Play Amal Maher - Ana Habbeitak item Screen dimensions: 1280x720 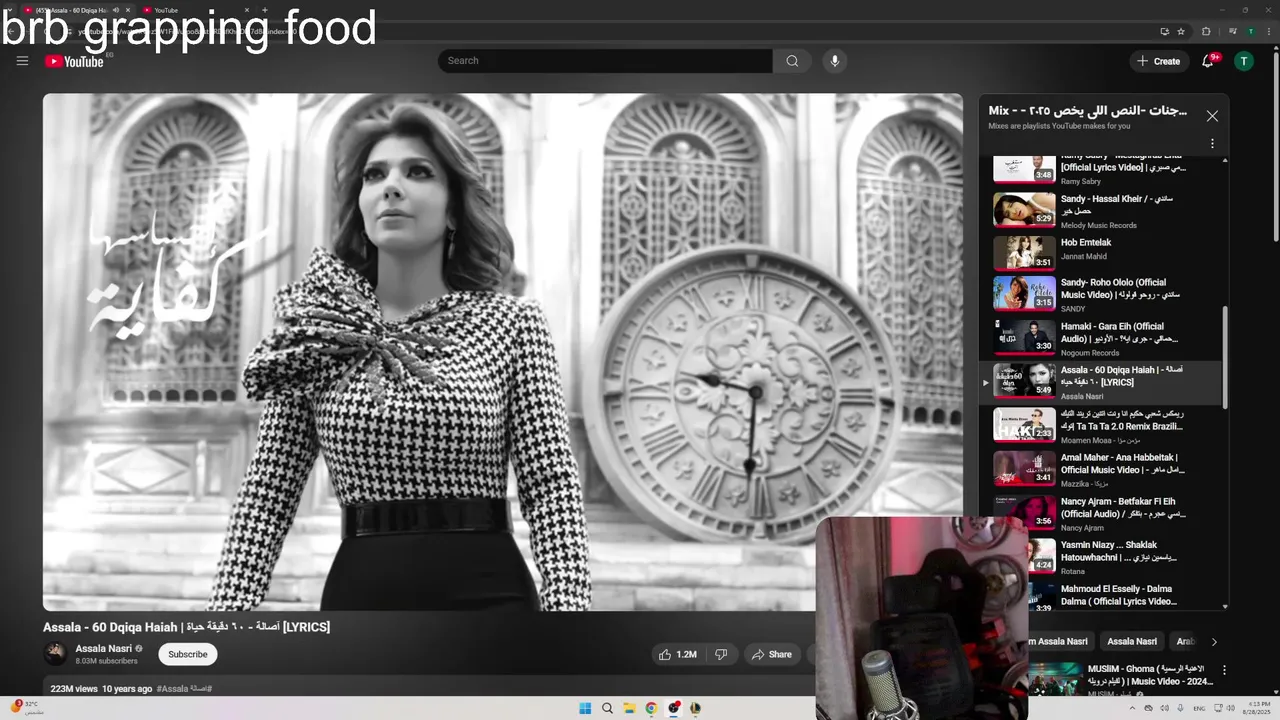[1105, 469]
